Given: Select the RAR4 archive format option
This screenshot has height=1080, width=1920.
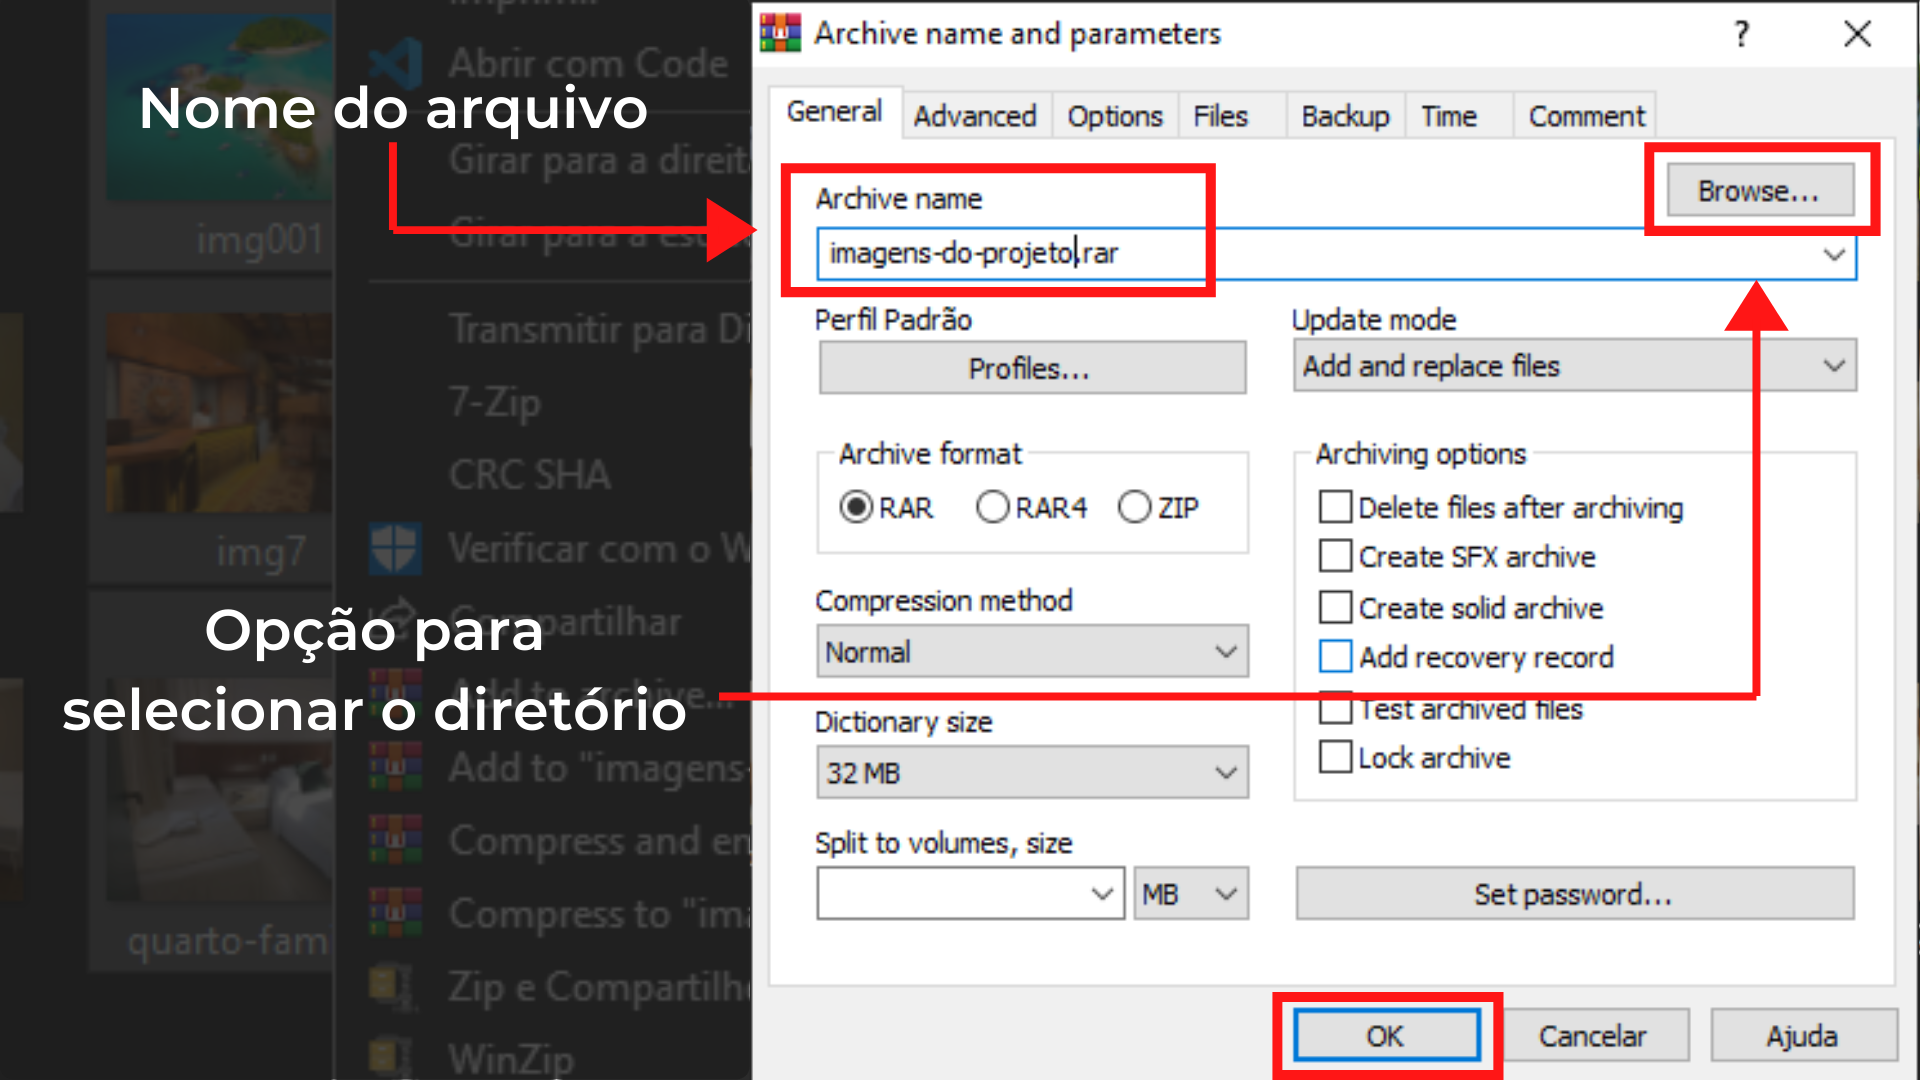Looking at the screenshot, I should click(993, 507).
